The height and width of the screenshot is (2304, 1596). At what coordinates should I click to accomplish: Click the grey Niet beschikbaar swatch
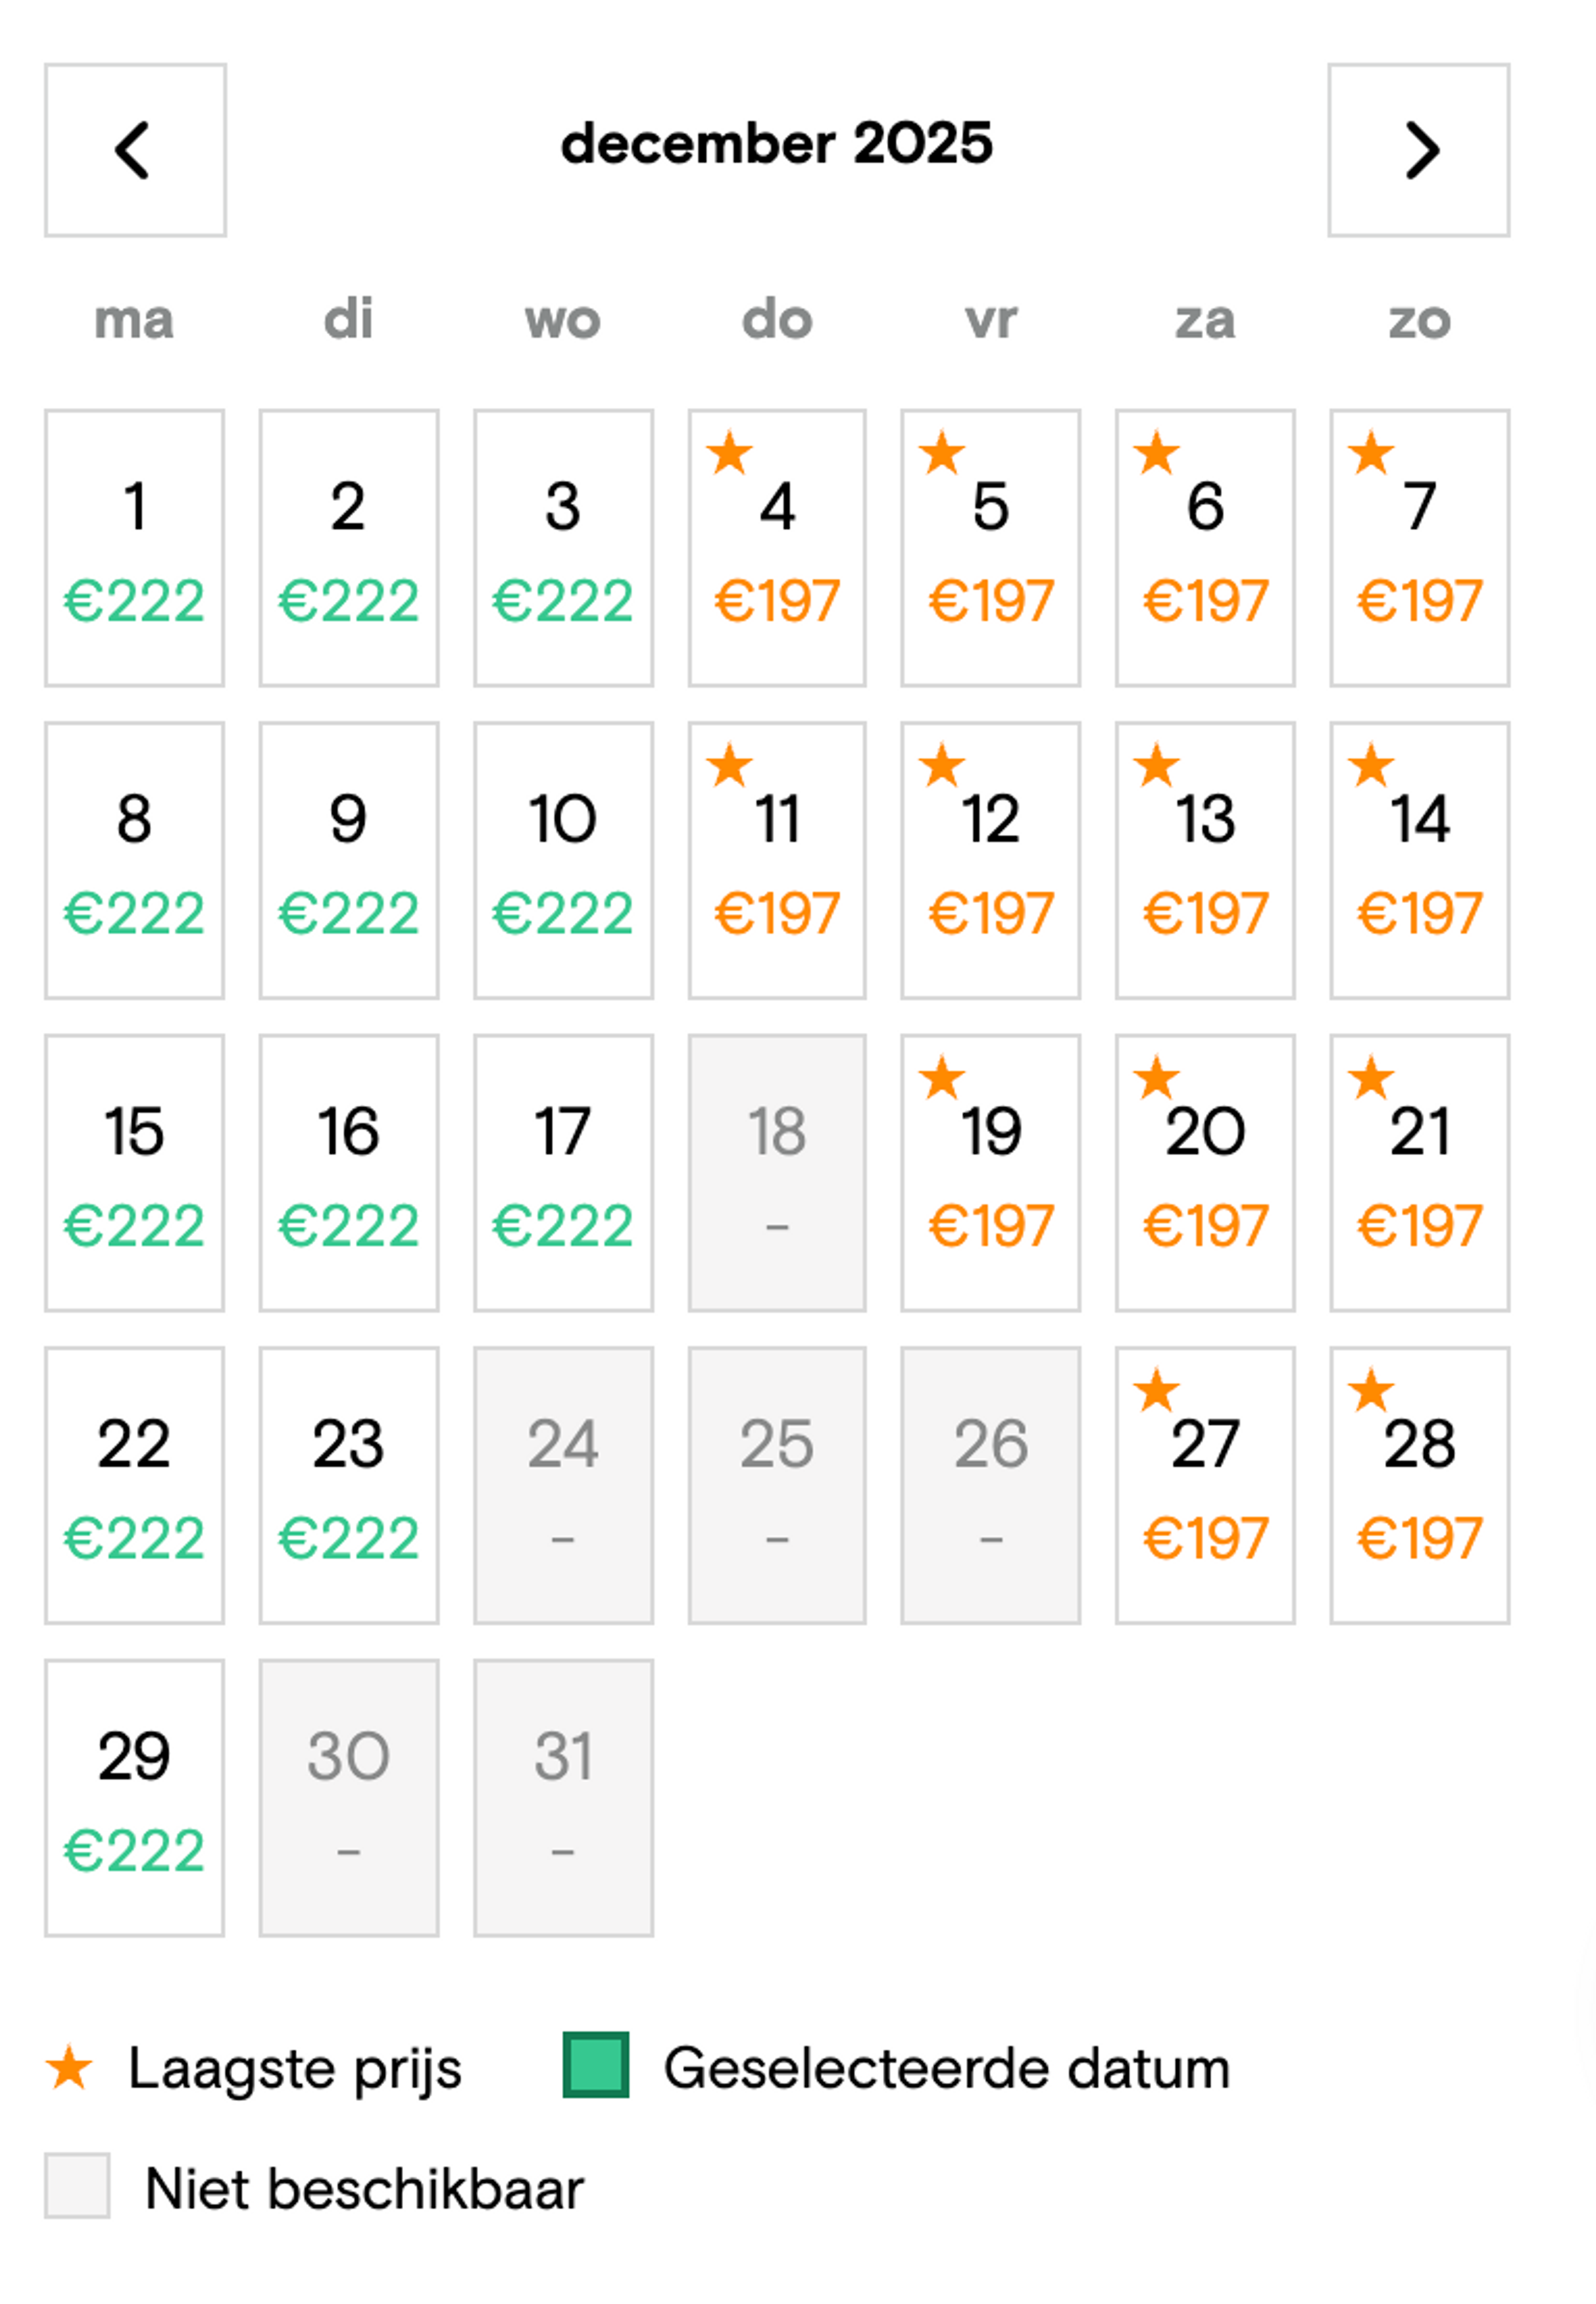(x=77, y=2186)
